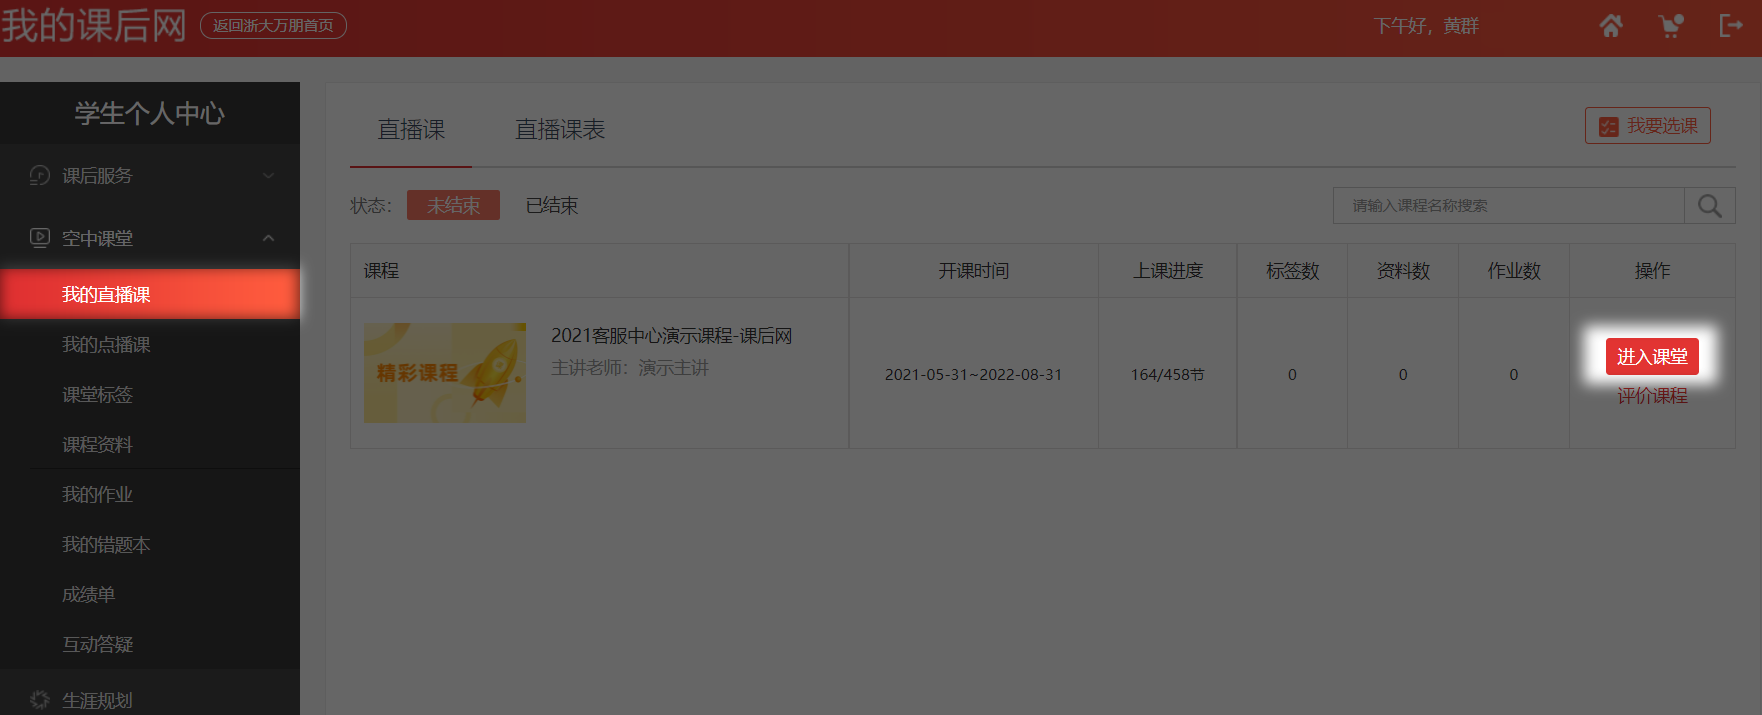Click the 我要选课 button

click(x=1647, y=126)
